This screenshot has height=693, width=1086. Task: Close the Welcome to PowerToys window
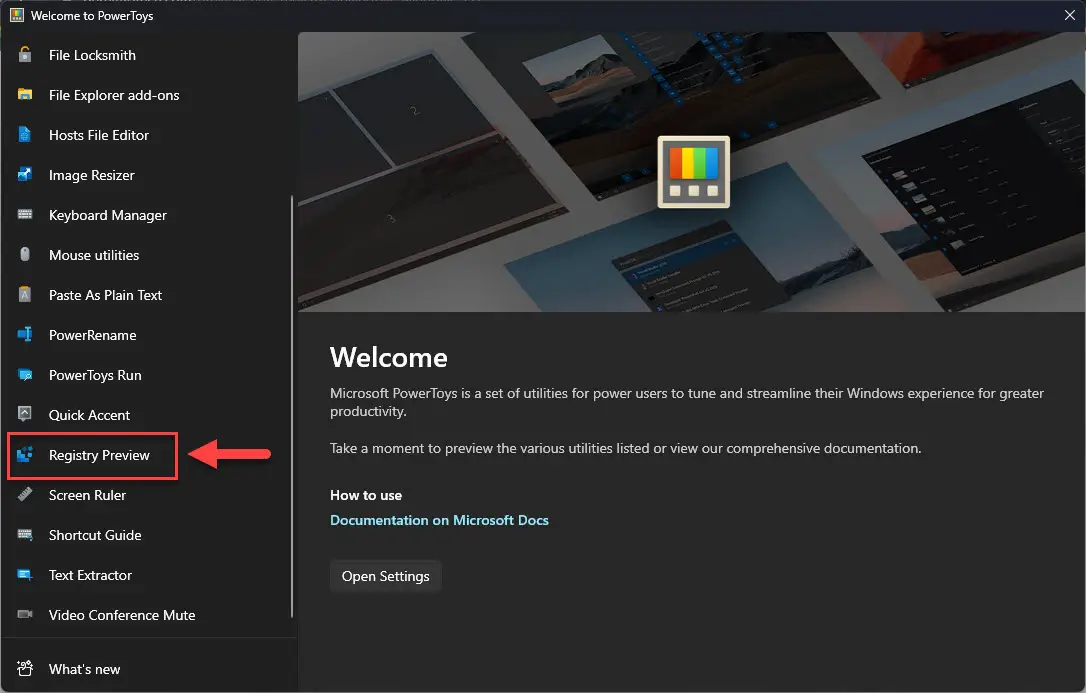click(1069, 15)
